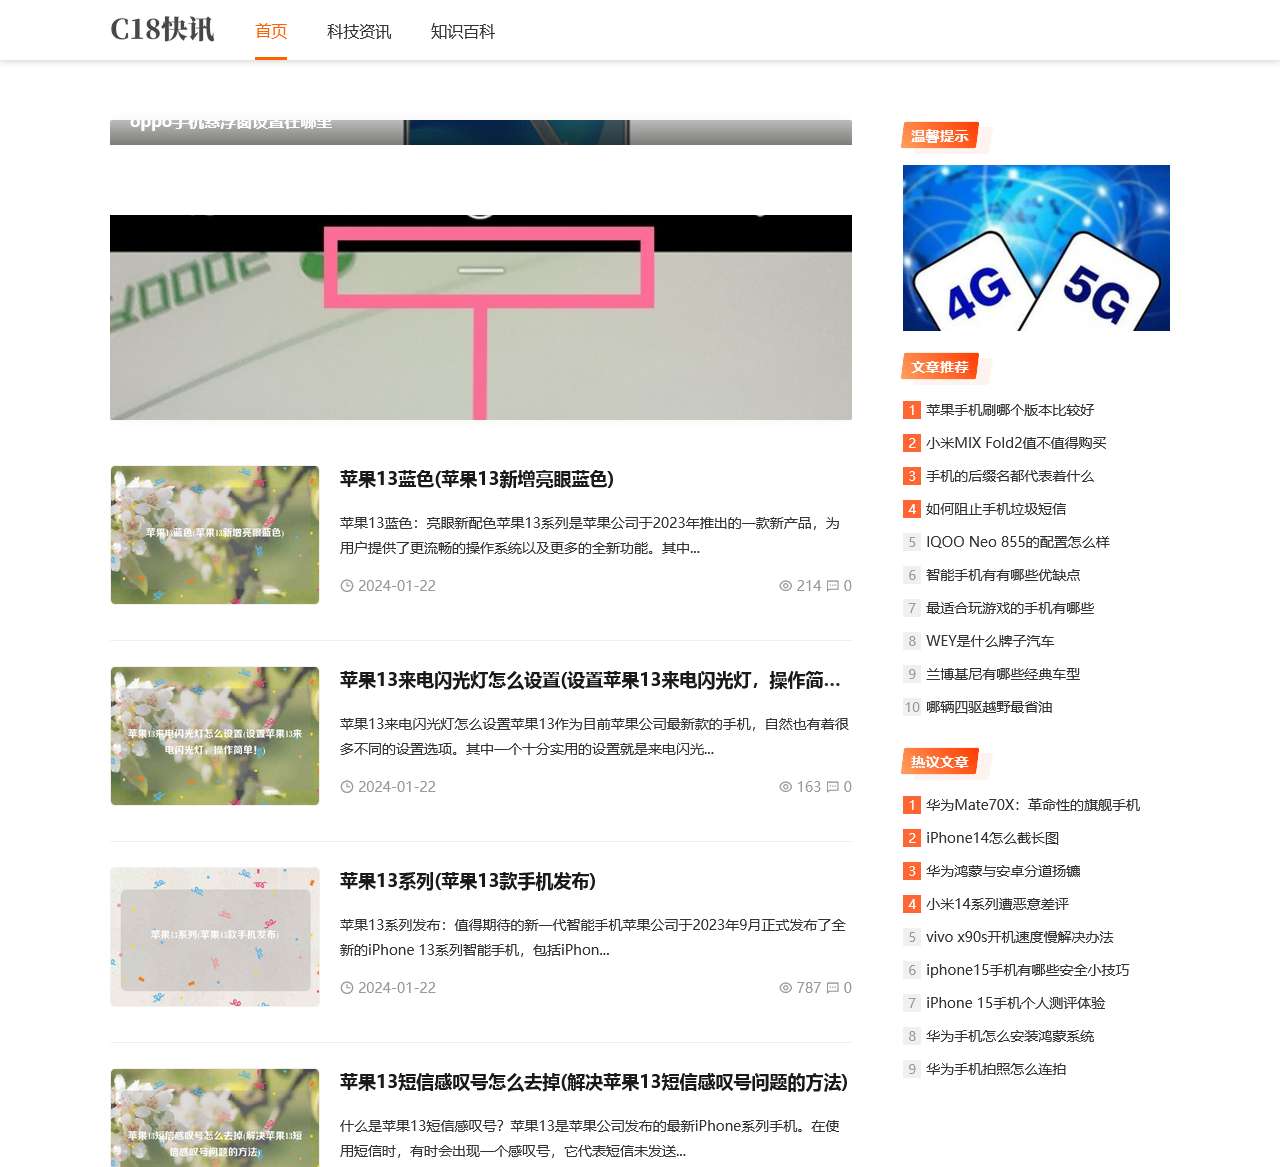The width and height of the screenshot is (1280, 1167).
Task: Click the 4G 5G sidebar image
Action: (1036, 248)
